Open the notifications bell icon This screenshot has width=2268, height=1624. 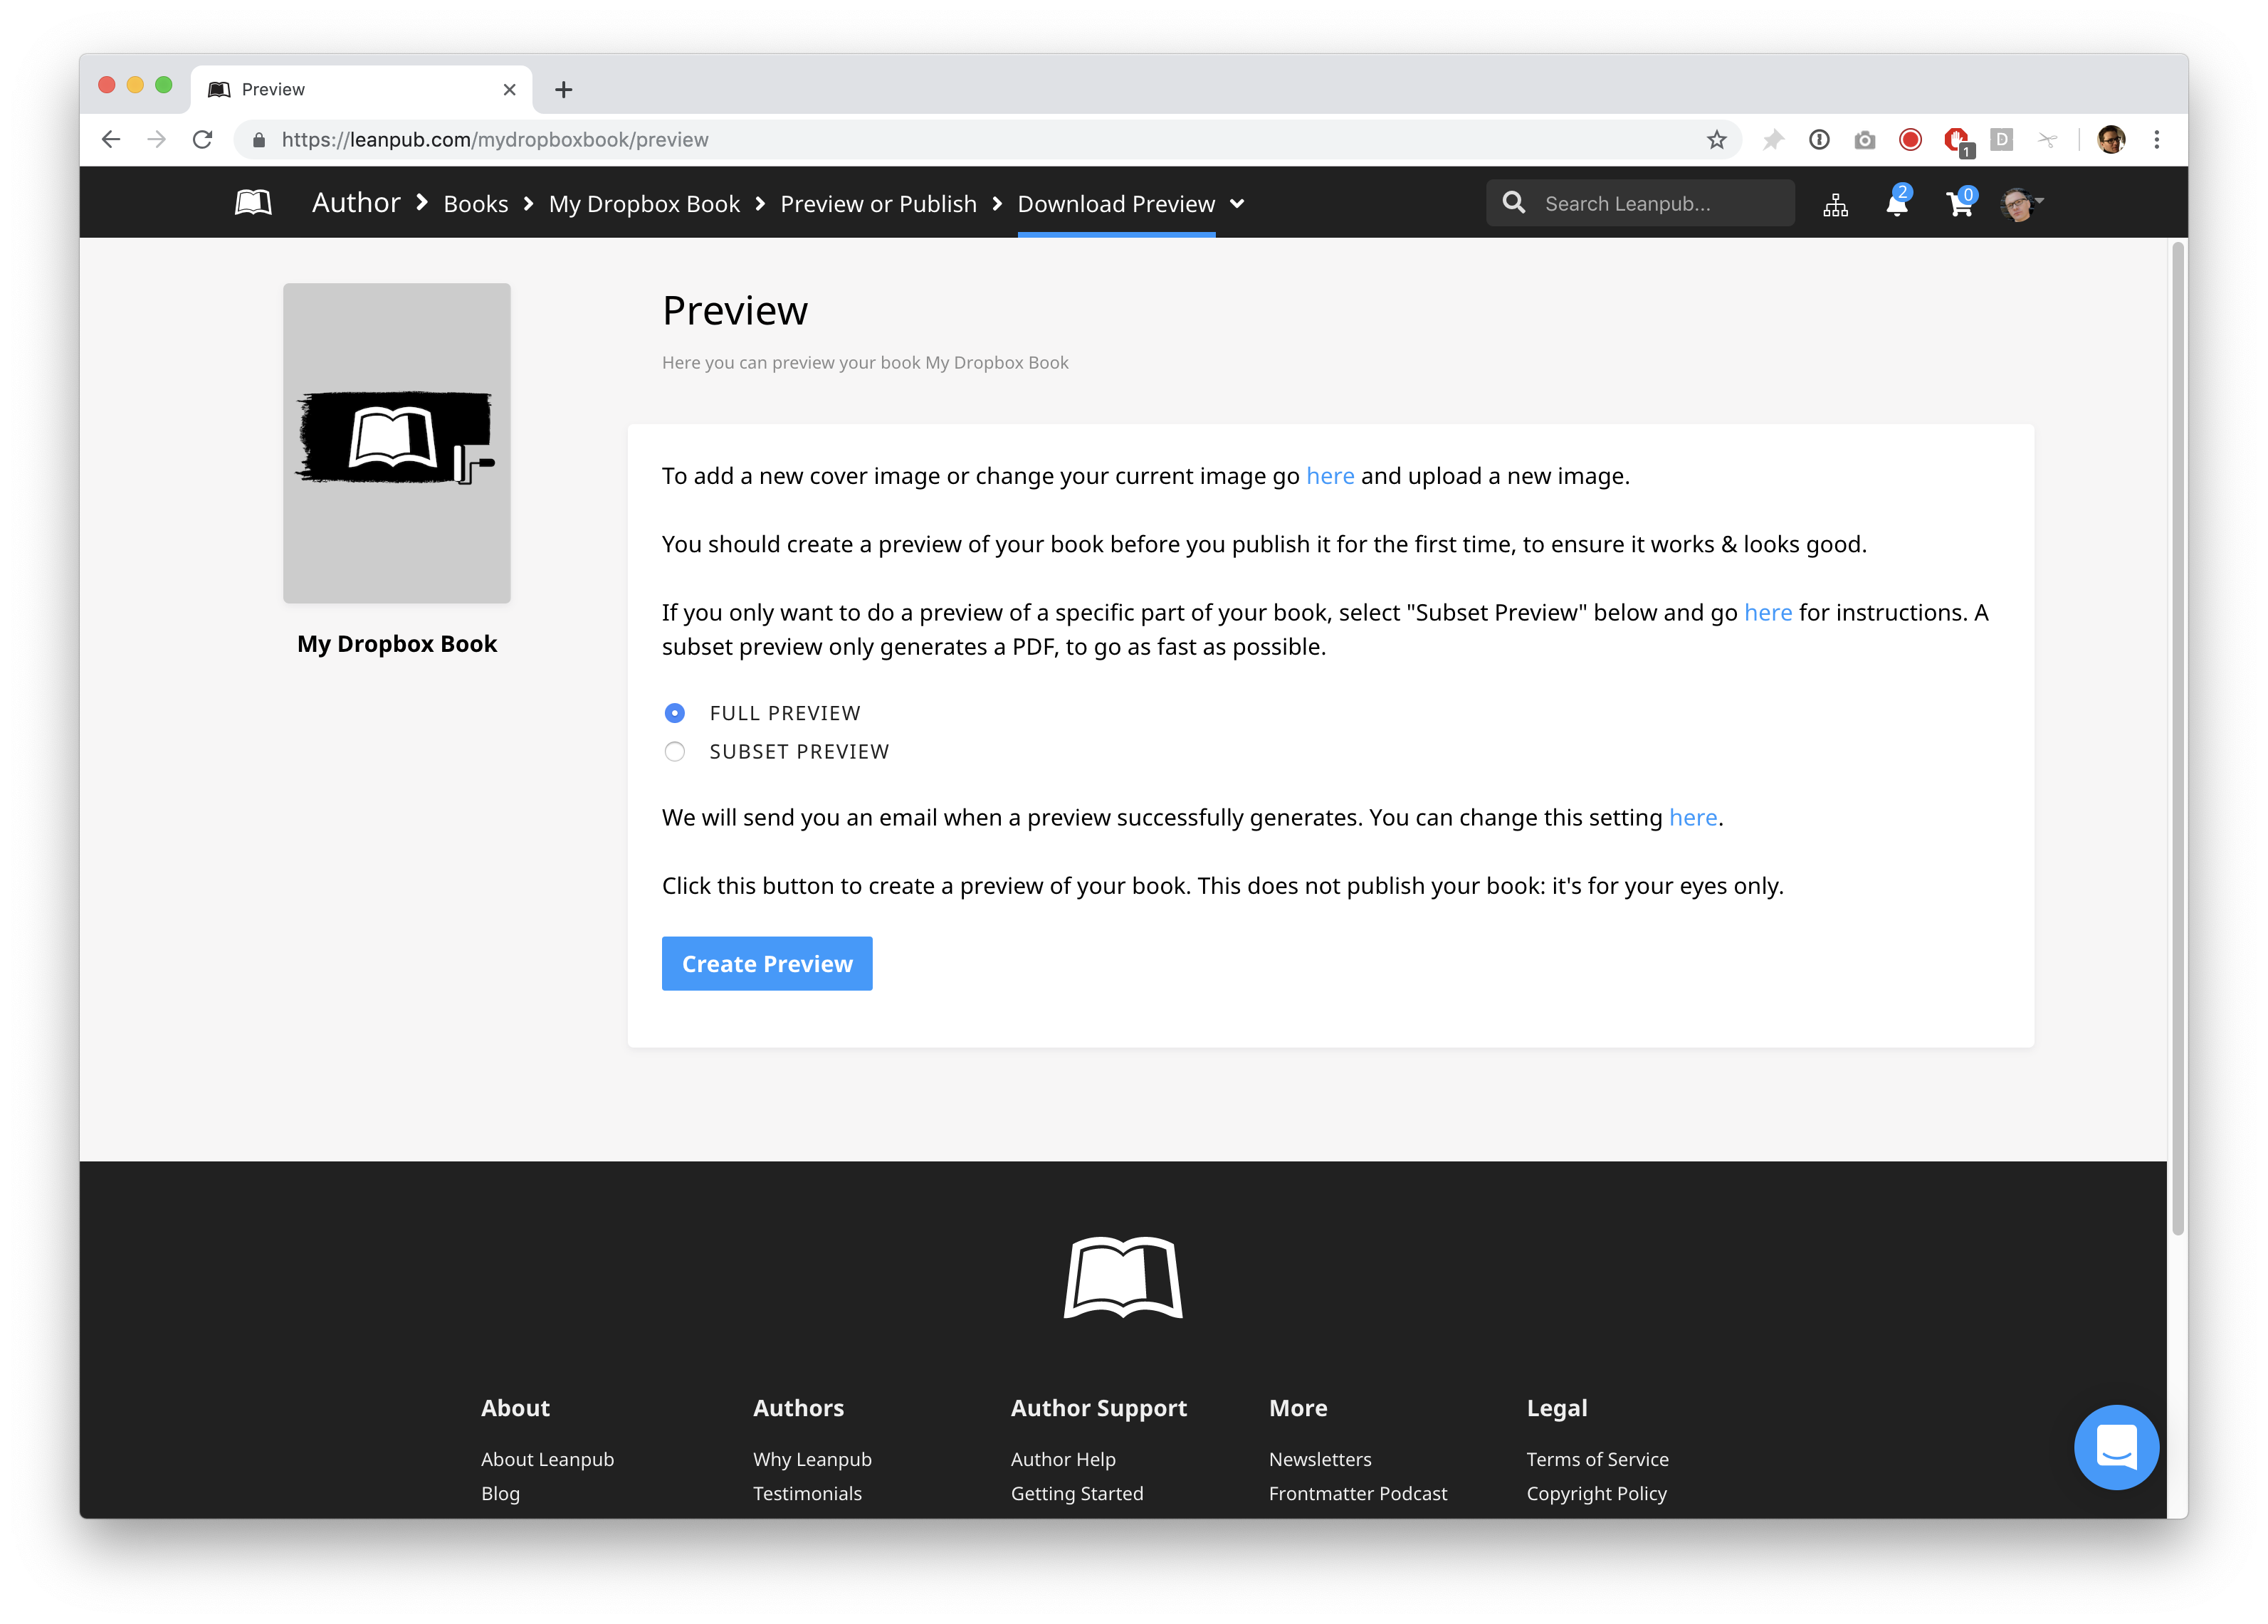(x=1896, y=204)
